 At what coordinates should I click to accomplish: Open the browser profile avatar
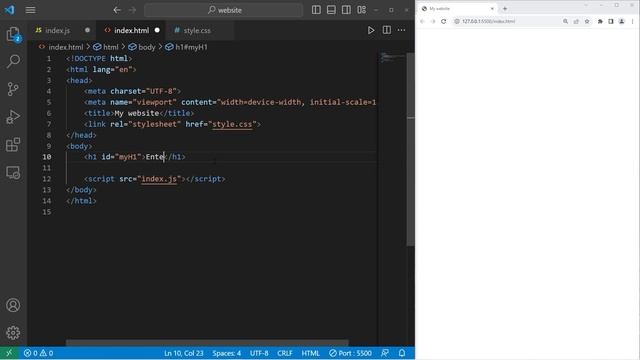[622, 21]
